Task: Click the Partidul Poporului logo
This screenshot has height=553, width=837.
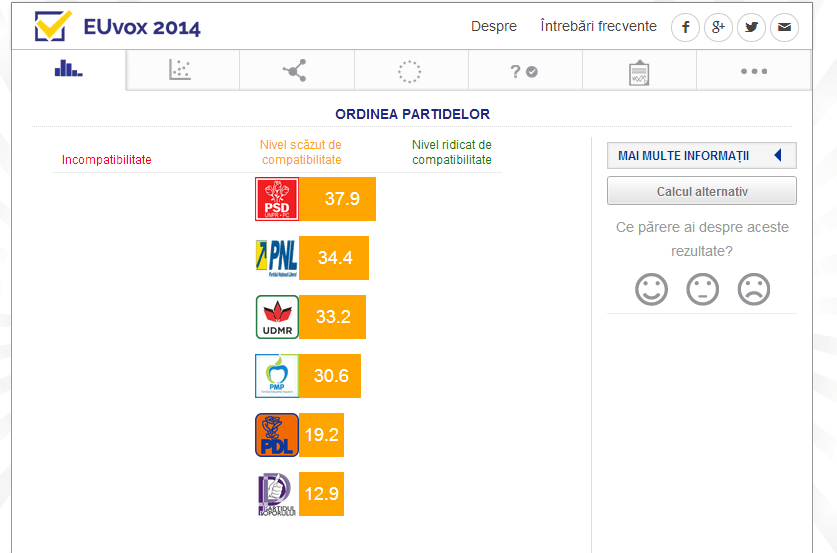Action: (x=277, y=494)
